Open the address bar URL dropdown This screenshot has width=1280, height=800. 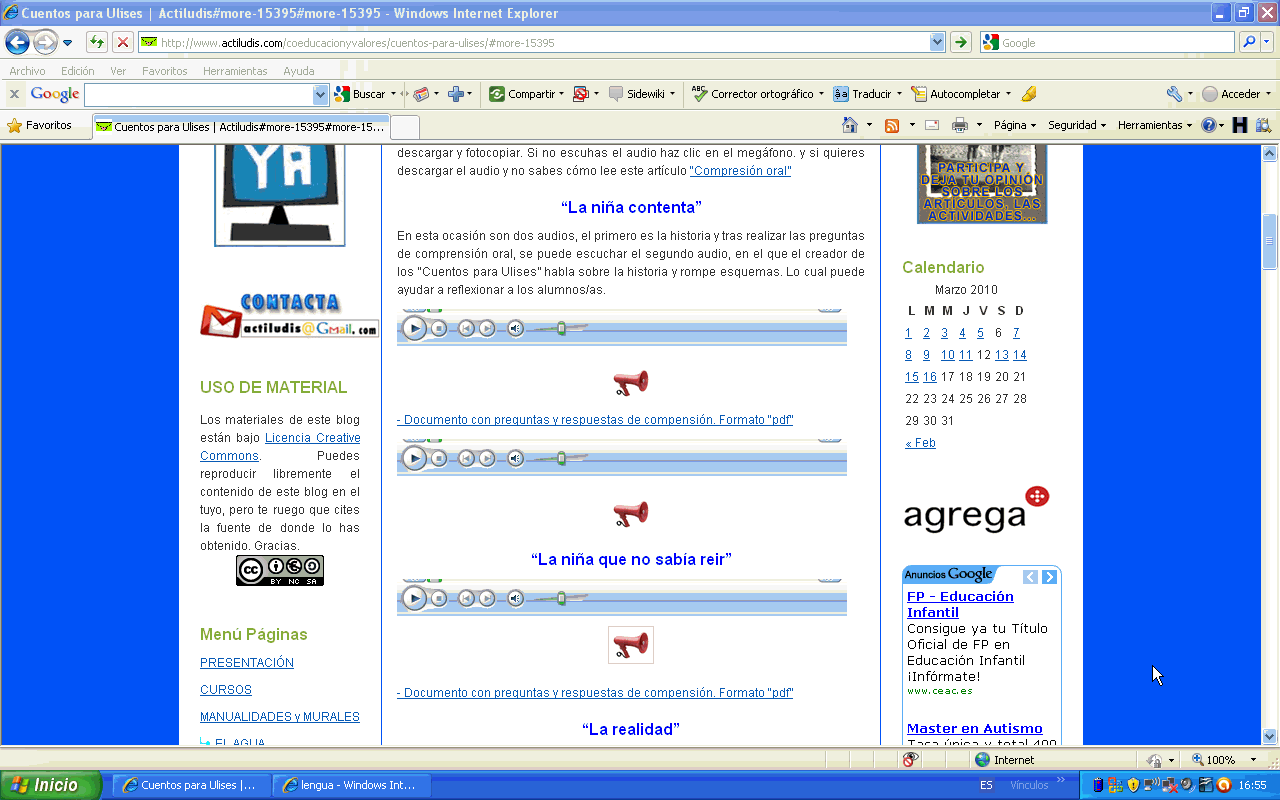tap(937, 42)
